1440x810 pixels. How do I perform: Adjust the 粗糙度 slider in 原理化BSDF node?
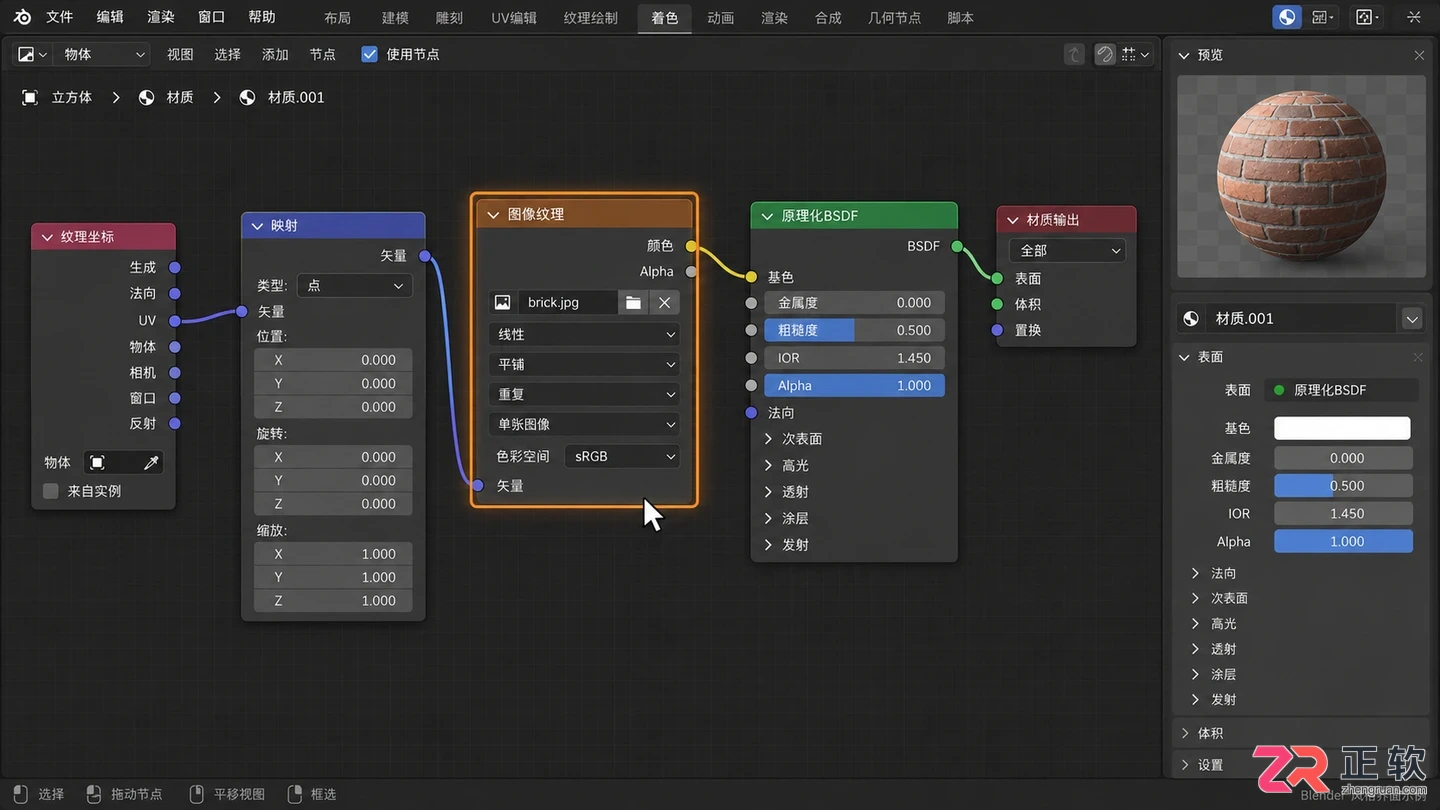(x=855, y=330)
